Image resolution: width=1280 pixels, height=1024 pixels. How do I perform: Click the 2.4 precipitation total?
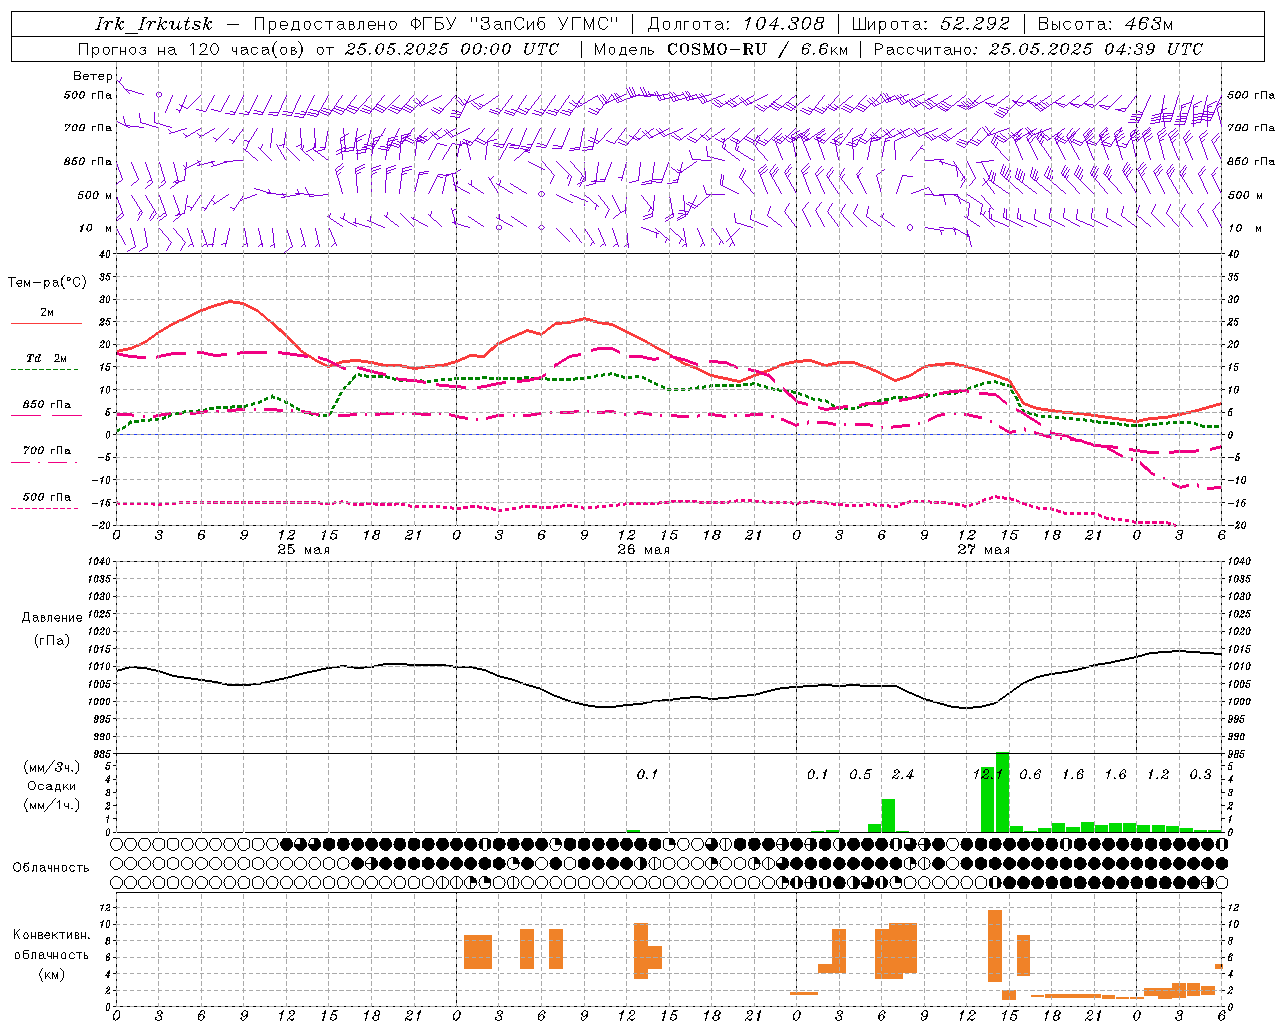point(903,775)
